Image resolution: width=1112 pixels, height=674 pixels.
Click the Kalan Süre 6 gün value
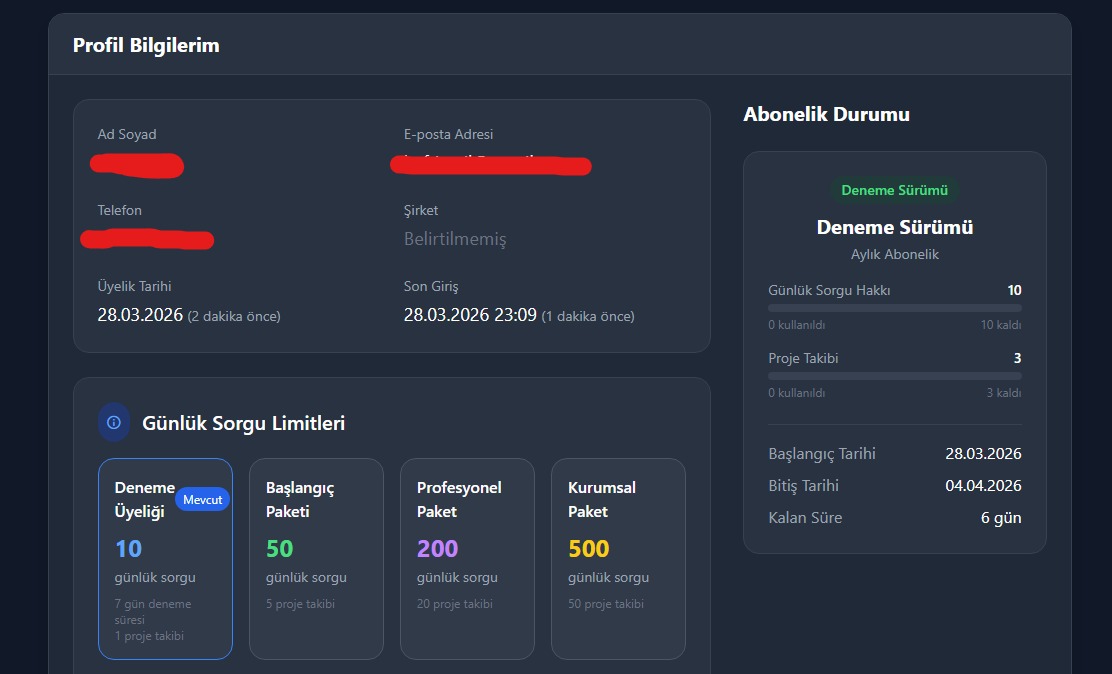pos(1001,518)
